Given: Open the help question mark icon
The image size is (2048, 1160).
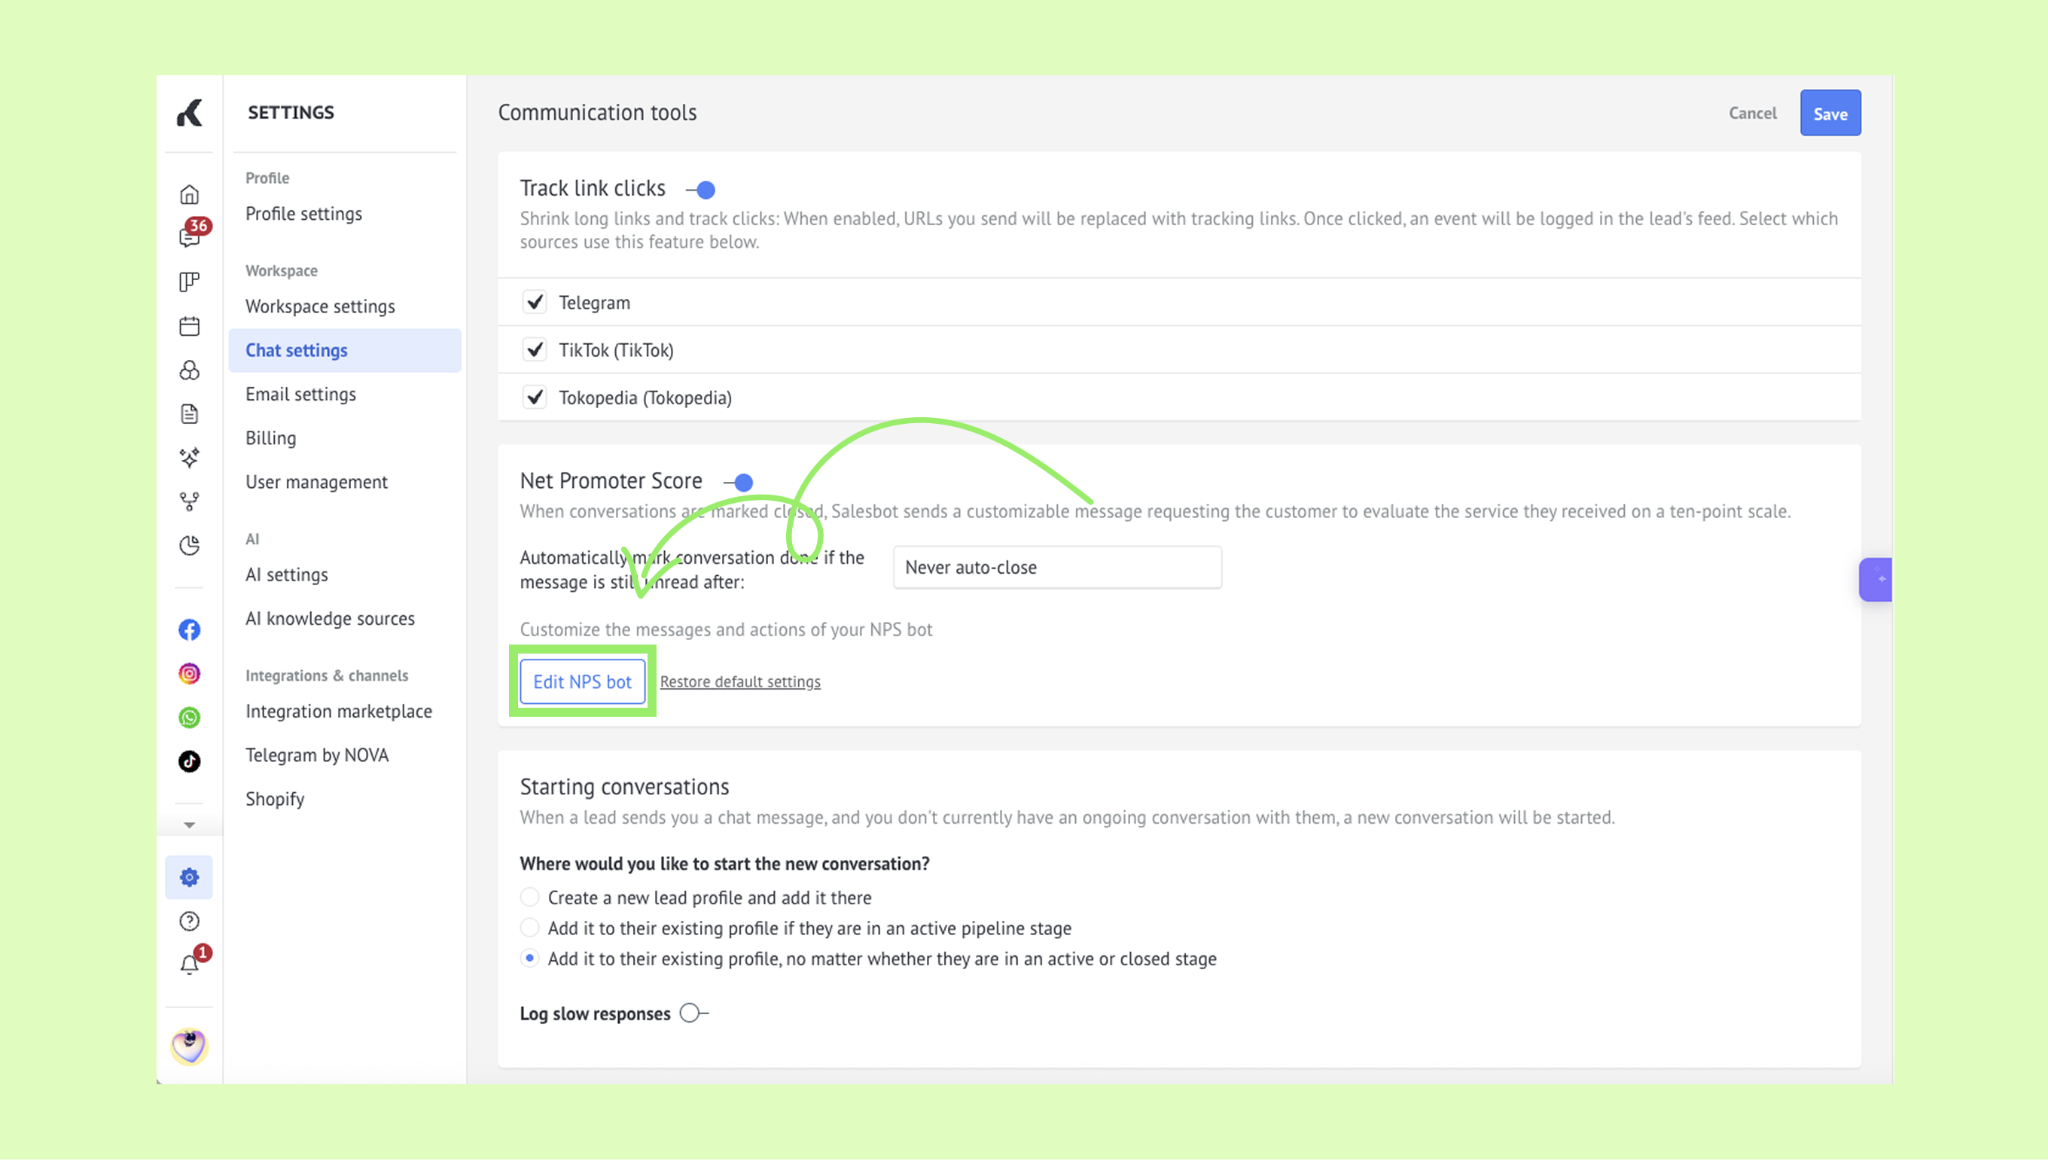Looking at the screenshot, I should (x=189, y=921).
